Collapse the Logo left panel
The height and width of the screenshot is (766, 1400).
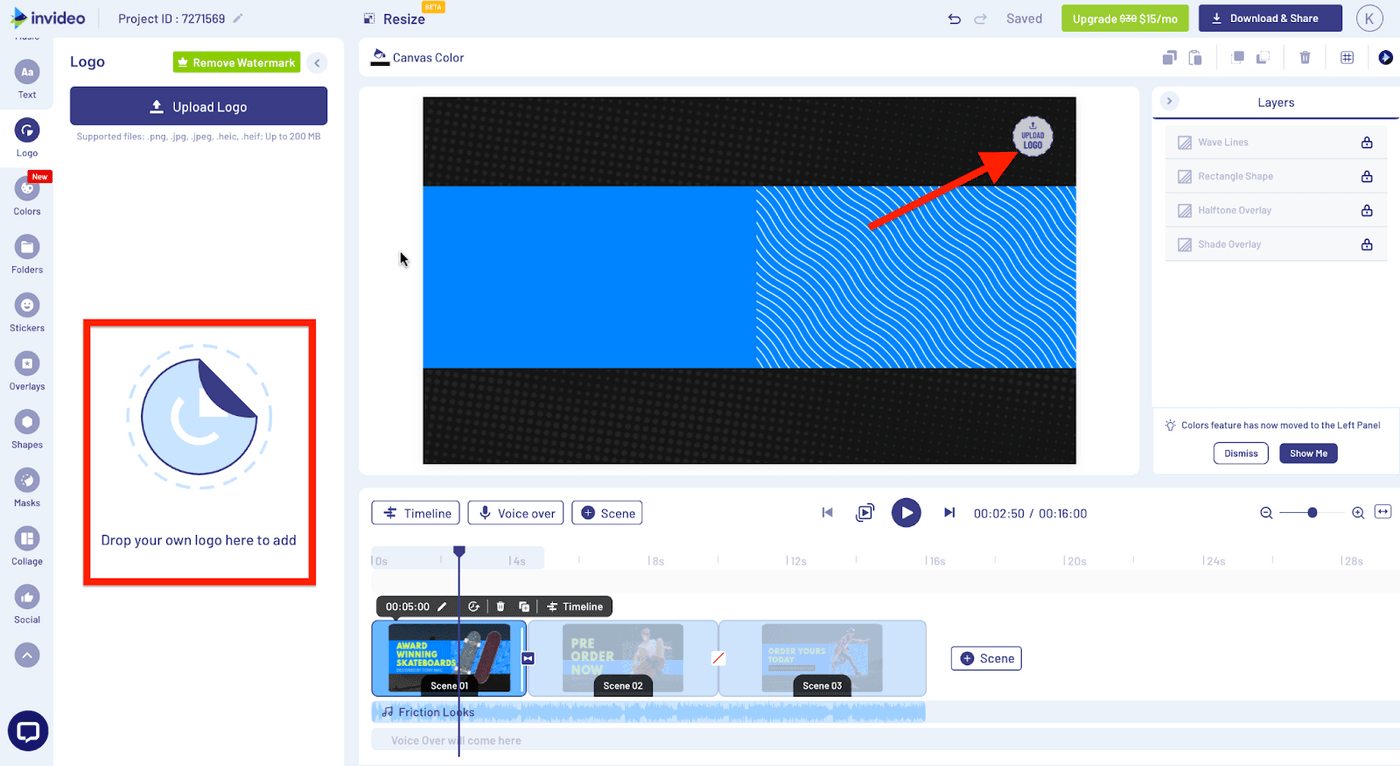[317, 63]
